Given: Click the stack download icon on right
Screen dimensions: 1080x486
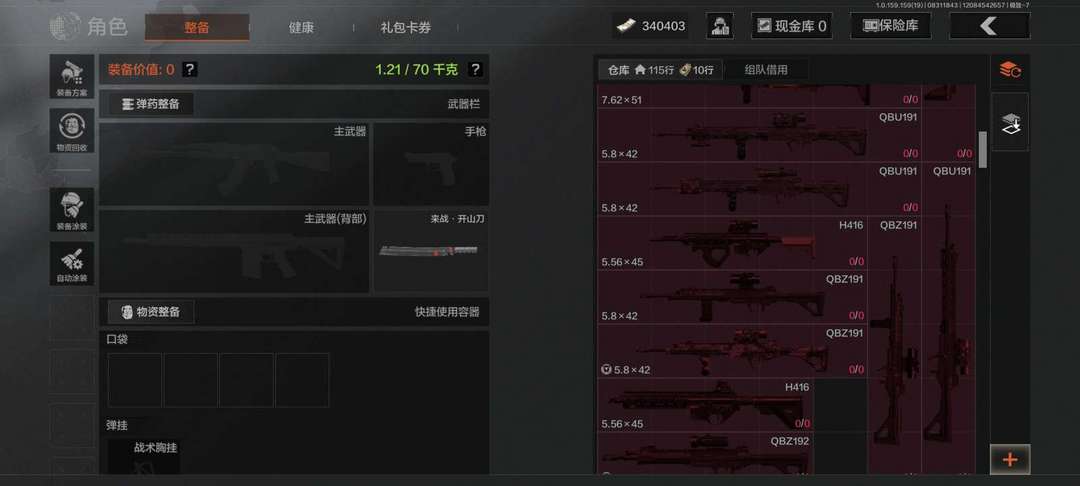Looking at the screenshot, I should 1010,123.
